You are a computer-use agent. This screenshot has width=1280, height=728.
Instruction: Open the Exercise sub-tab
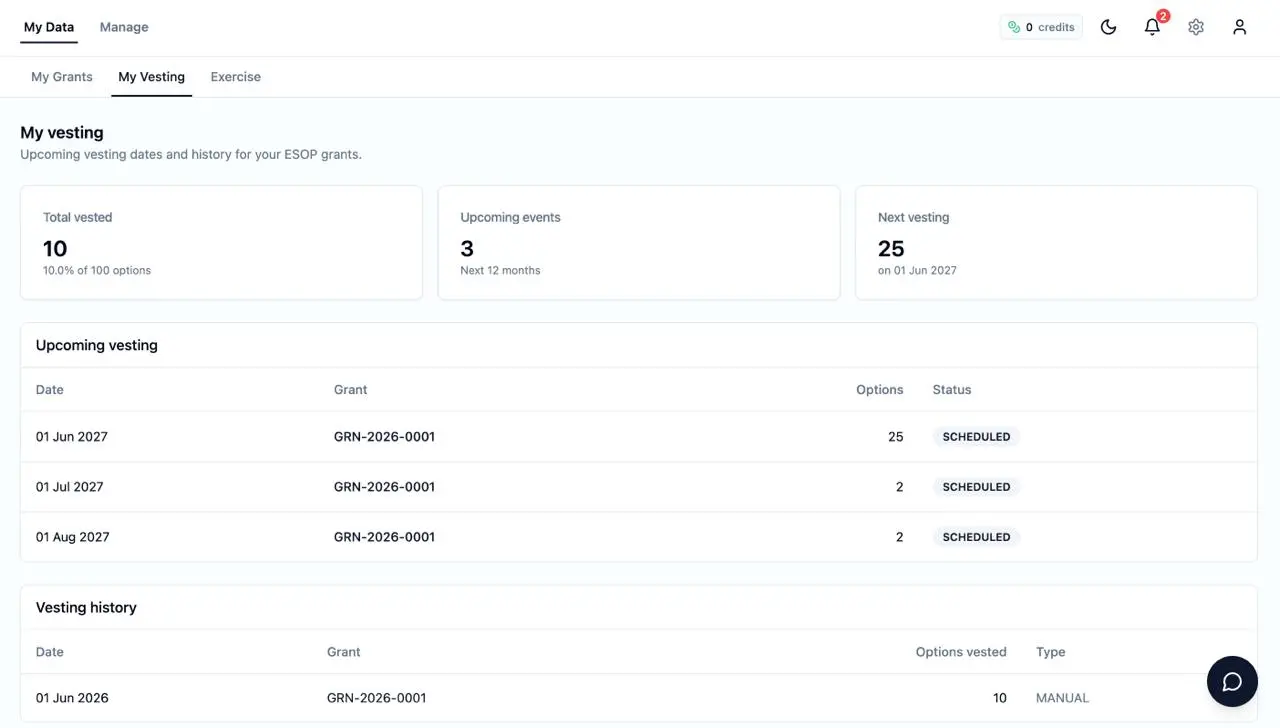[236, 77]
